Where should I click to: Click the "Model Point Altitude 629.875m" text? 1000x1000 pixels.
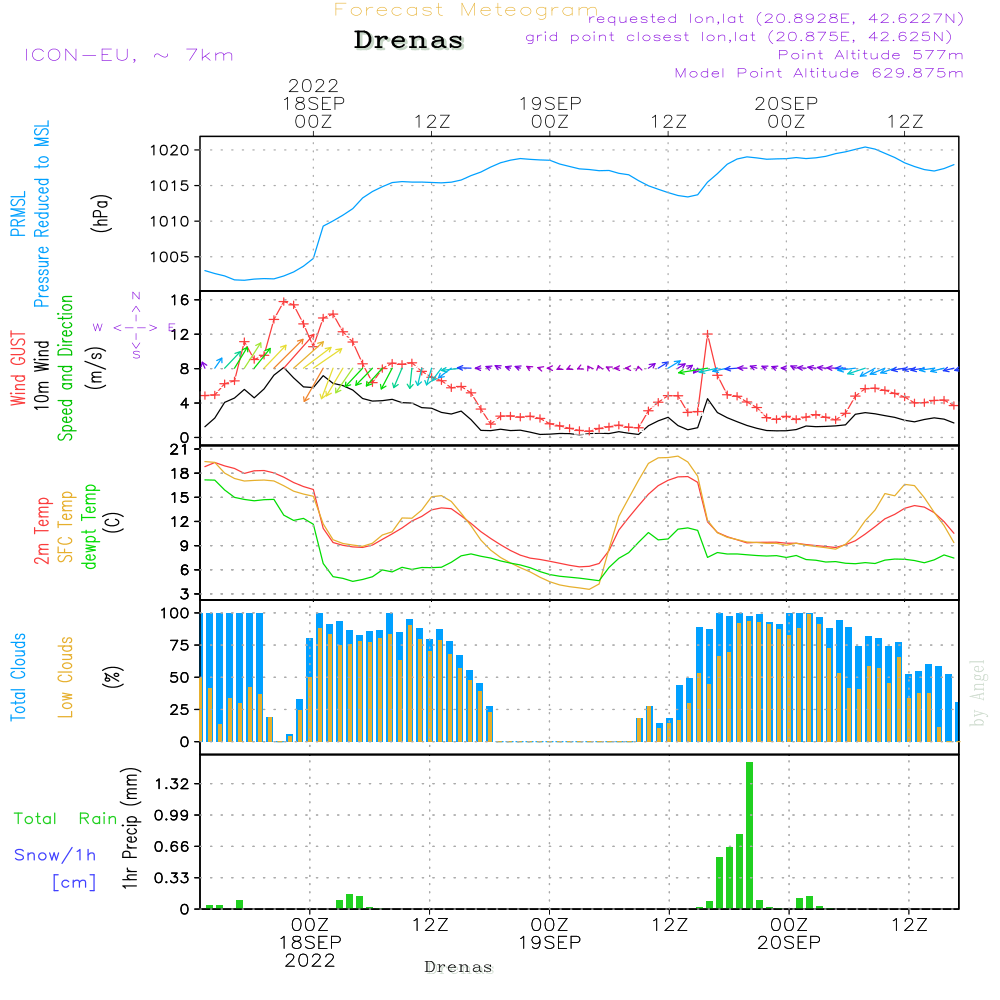click(x=819, y=73)
